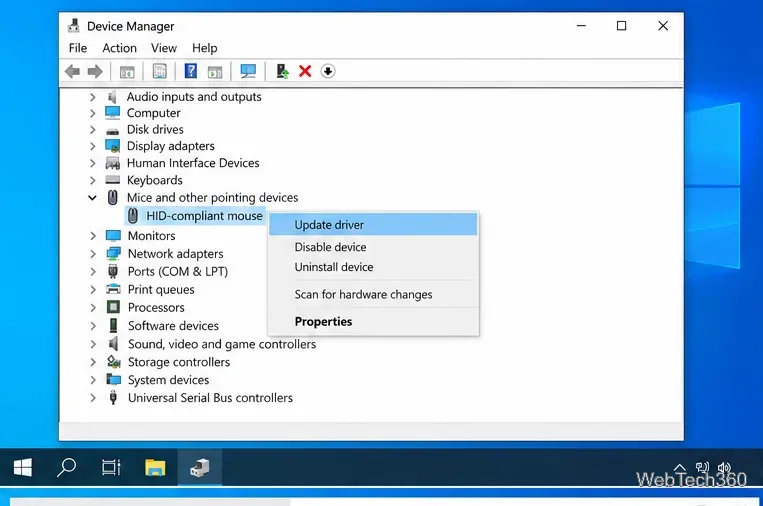
Task: Click the red X uninstall device icon
Action: point(305,72)
